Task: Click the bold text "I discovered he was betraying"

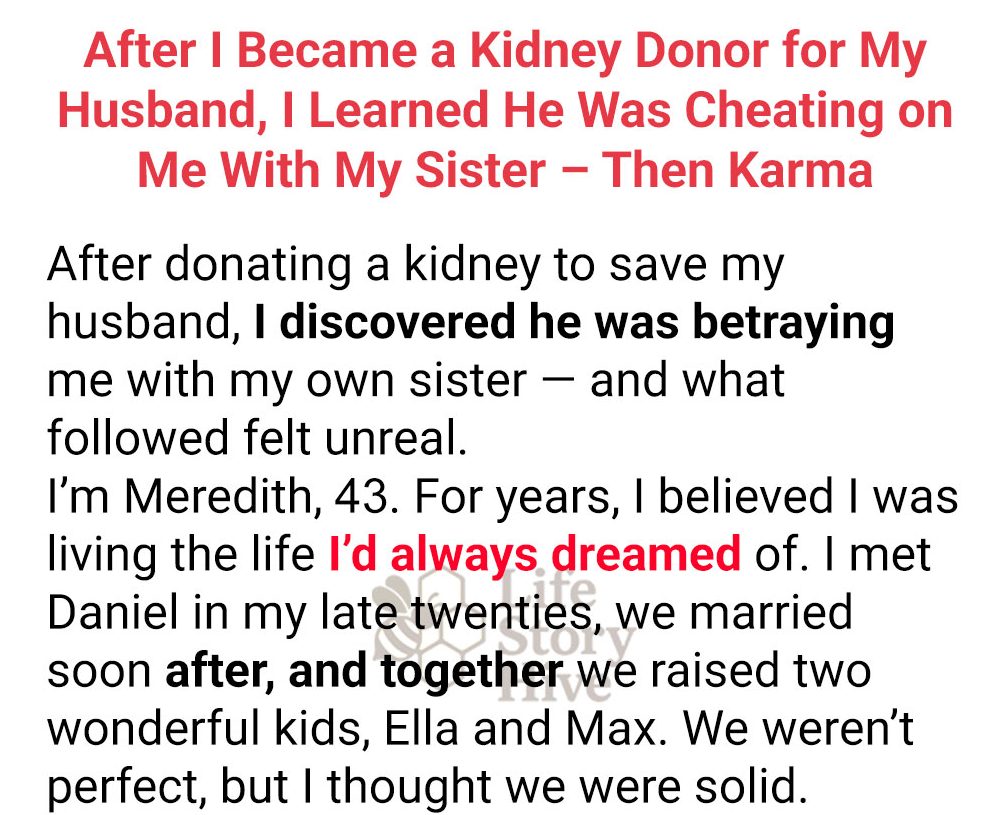Action: pyautogui.click(x=574, y=323)
